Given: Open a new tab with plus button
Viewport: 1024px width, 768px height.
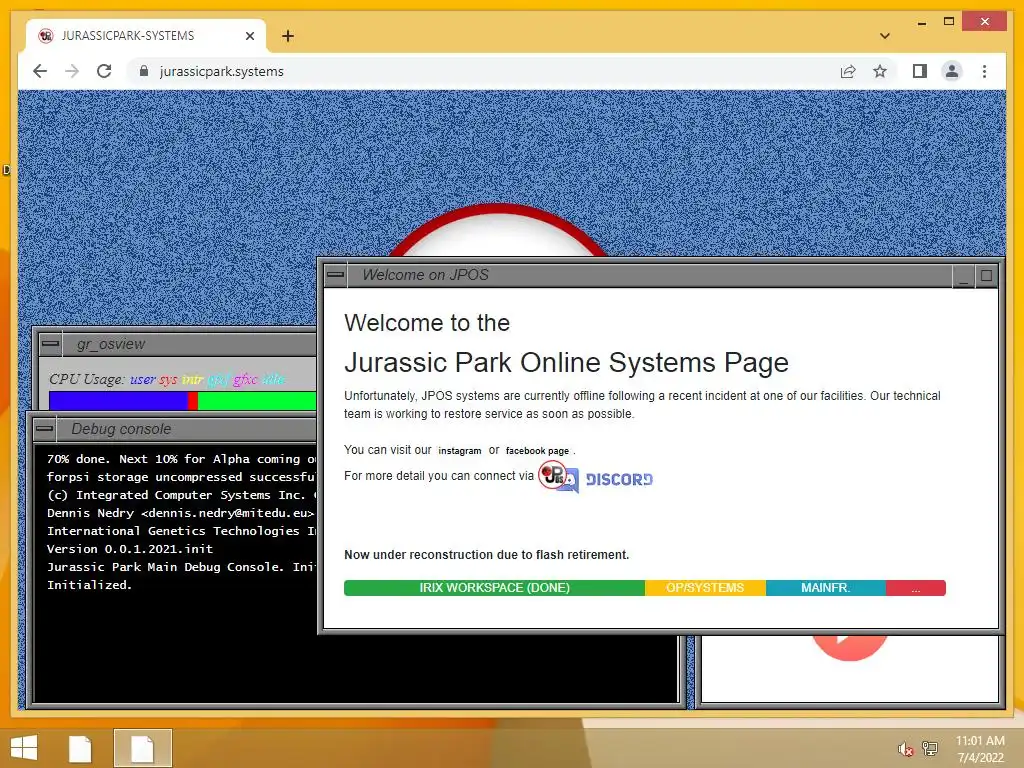Looking at the screenshot, I should pyautogui.click(x=287, y=36).
